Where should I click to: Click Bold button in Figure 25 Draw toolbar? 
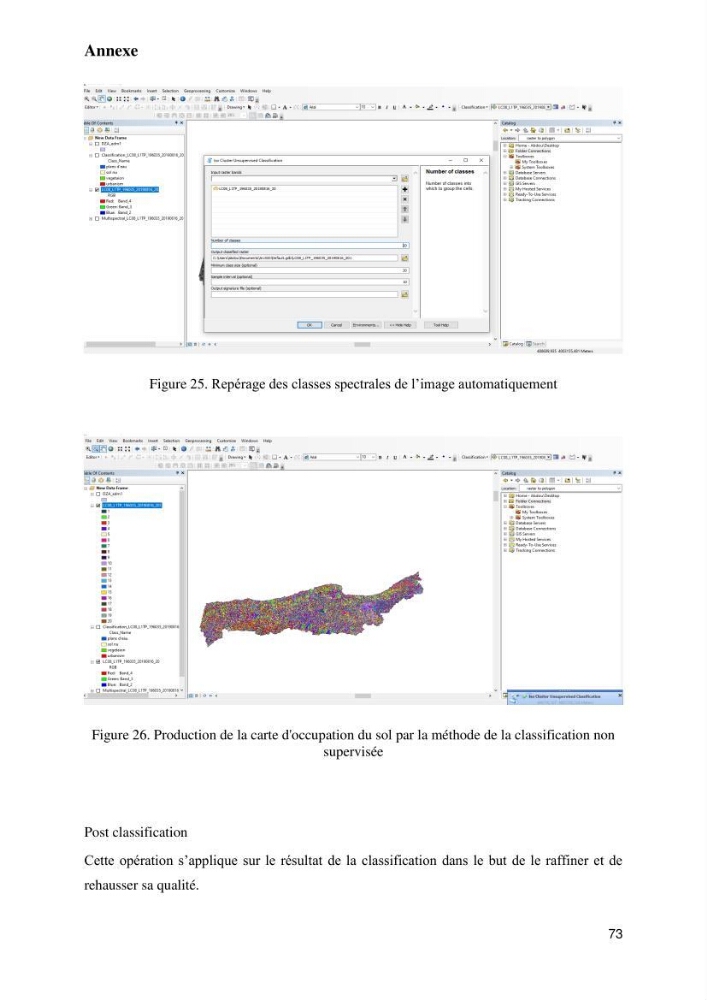point(380,107)
